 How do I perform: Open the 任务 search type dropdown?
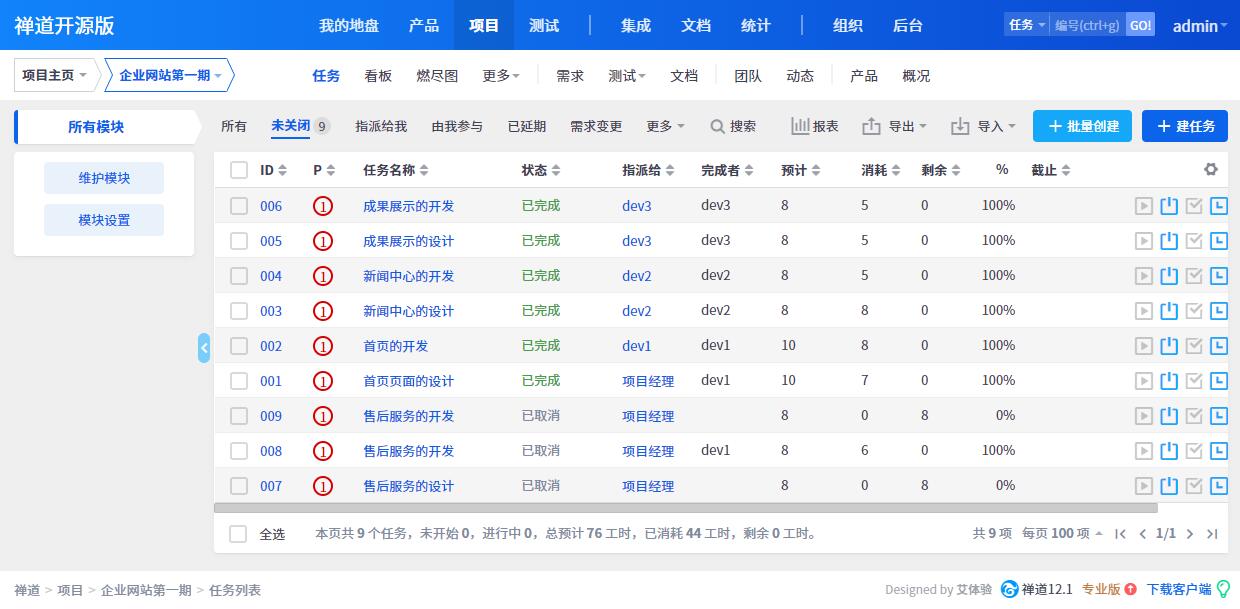click(1027, 25)
